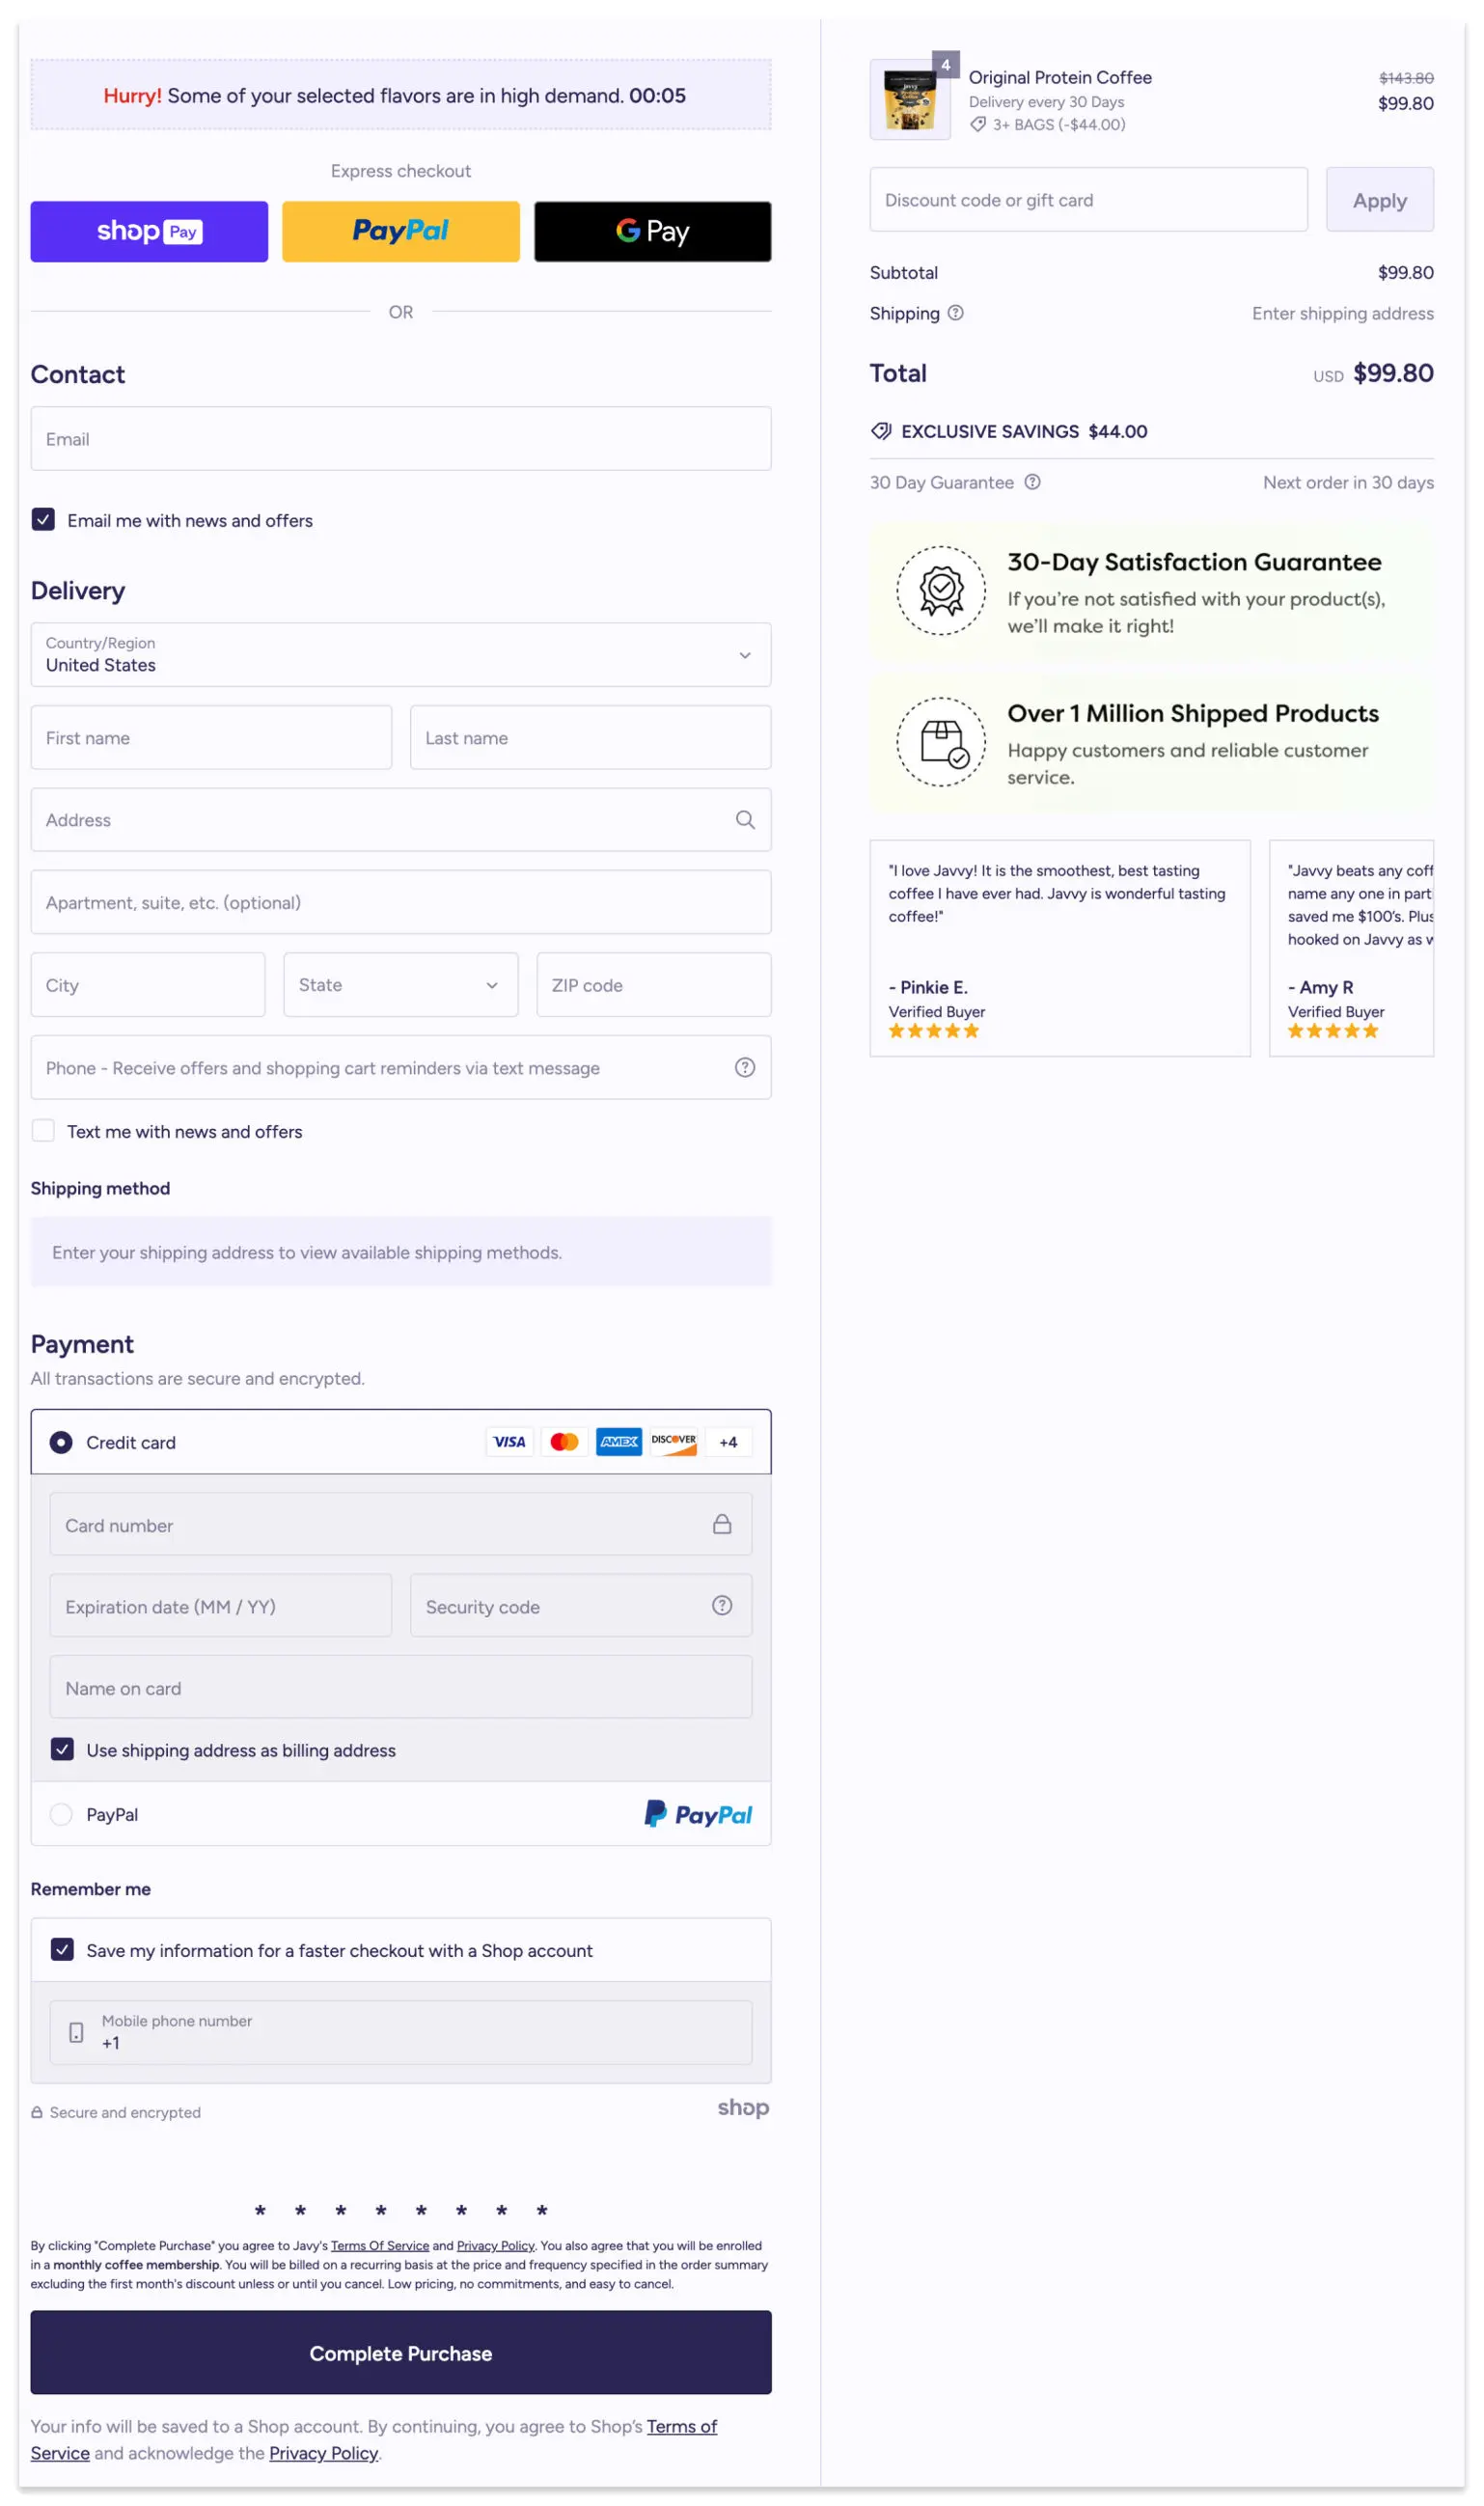Click the 30 Day Guarantee help icon
The height and width of the screenshot is (2506, 1484).
(1033, 482)
